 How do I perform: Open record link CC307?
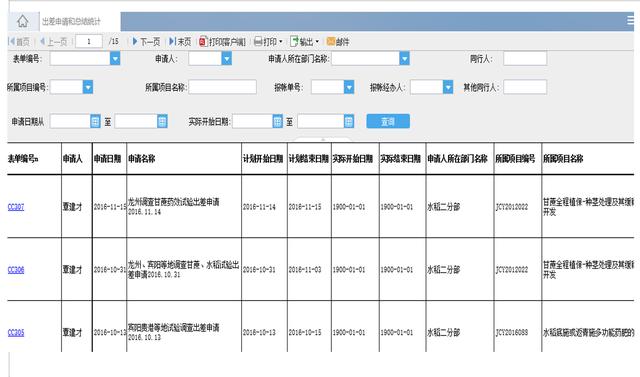[x=16, y=207]
